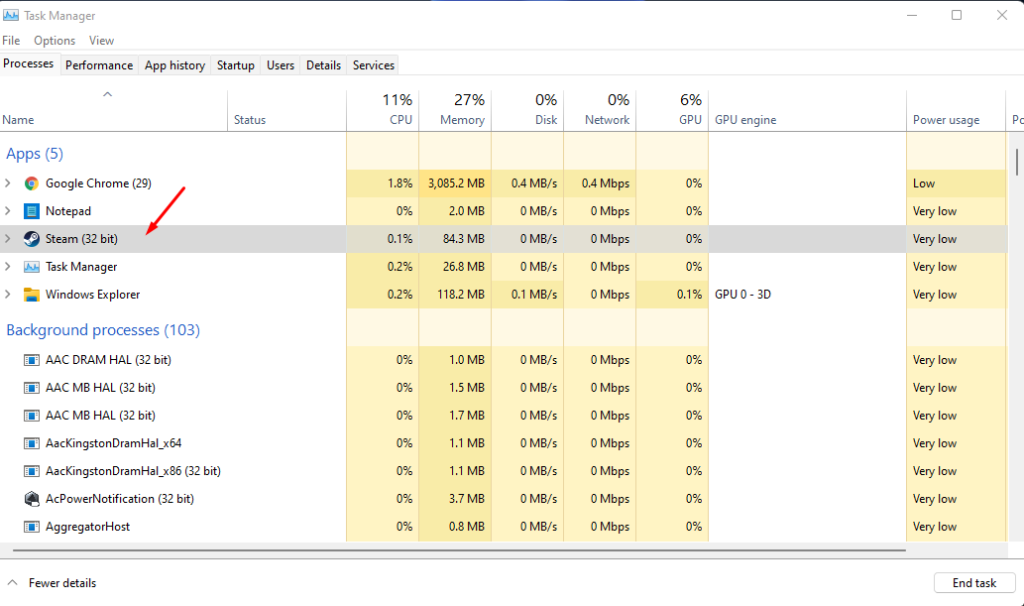The width and height of the screenshot is (1024, 606).
Task: Click the vertical scrollbar thumb
Action: pos(1017,162)
